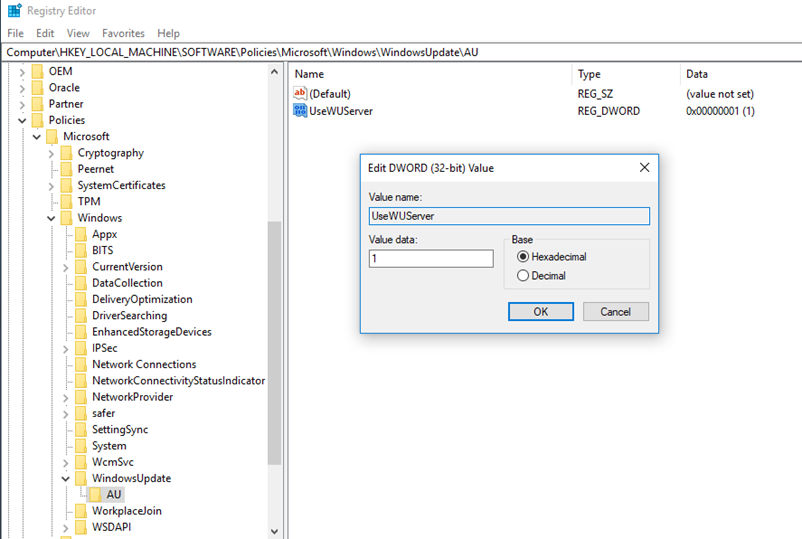Open the Edit menu
The width and height of the screenshot is (802, 539).
pos(45,33)
